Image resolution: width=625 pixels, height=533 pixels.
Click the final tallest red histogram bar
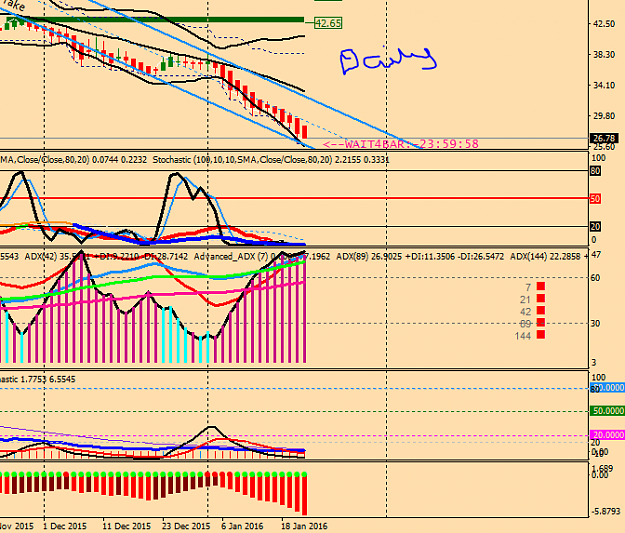tap(305, 495)
